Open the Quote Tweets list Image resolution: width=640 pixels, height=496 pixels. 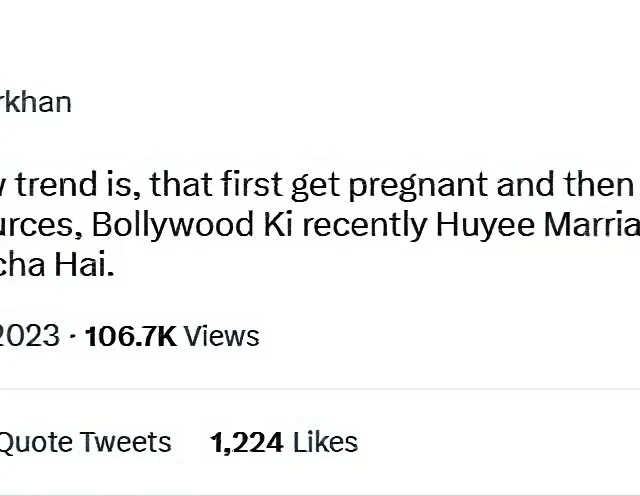(x=85, y=442)
